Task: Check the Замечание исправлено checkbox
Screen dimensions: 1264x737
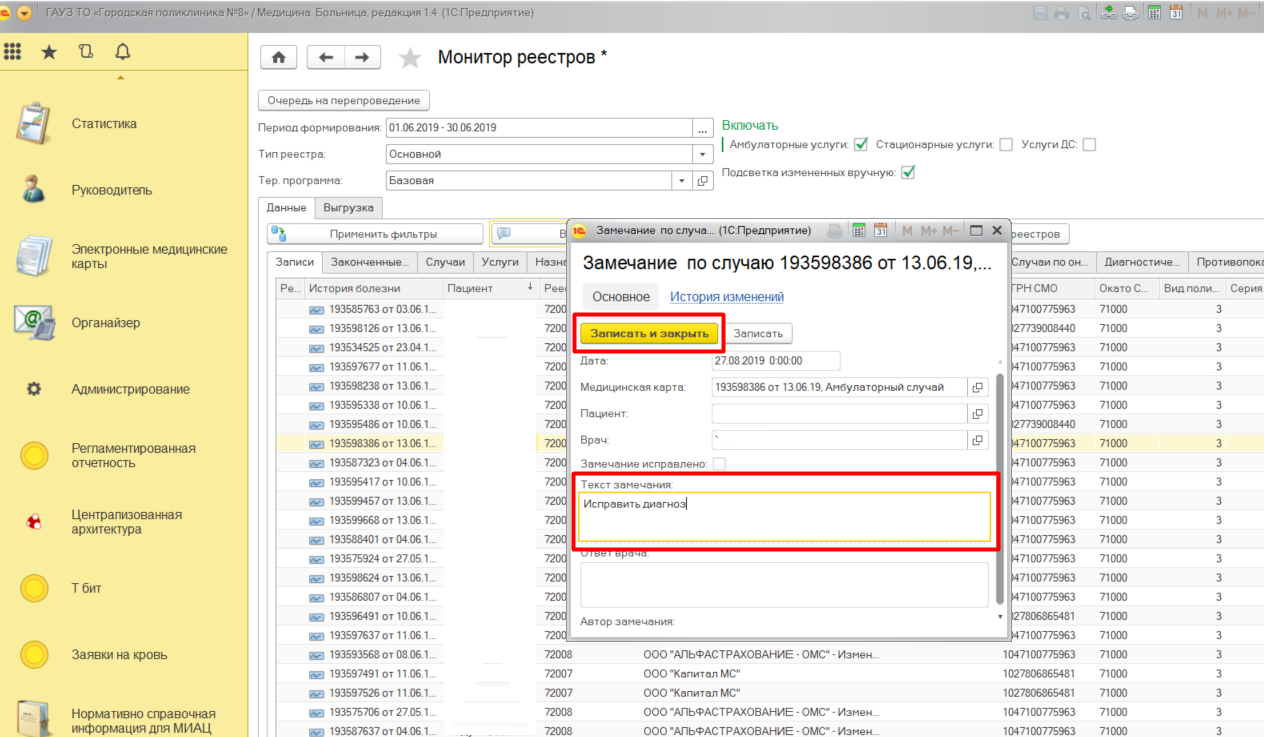Action: [x=719, y=464]
